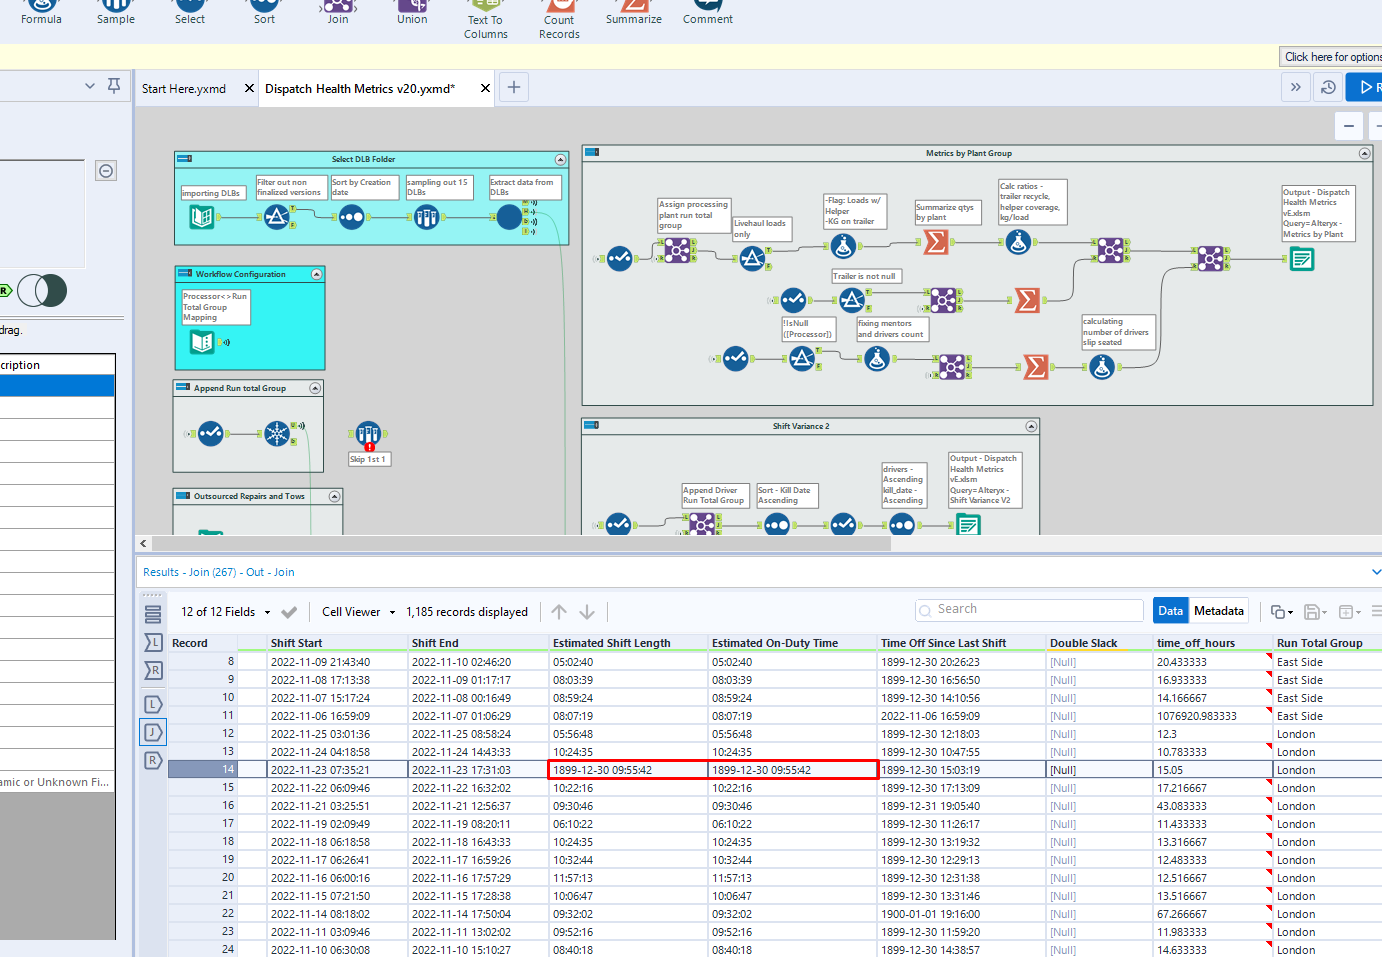Select the Dispatch Health Metrics v20.yxmd tab
The width and height of the screenshot is (1382, 957).
click(x=360, y=89)
